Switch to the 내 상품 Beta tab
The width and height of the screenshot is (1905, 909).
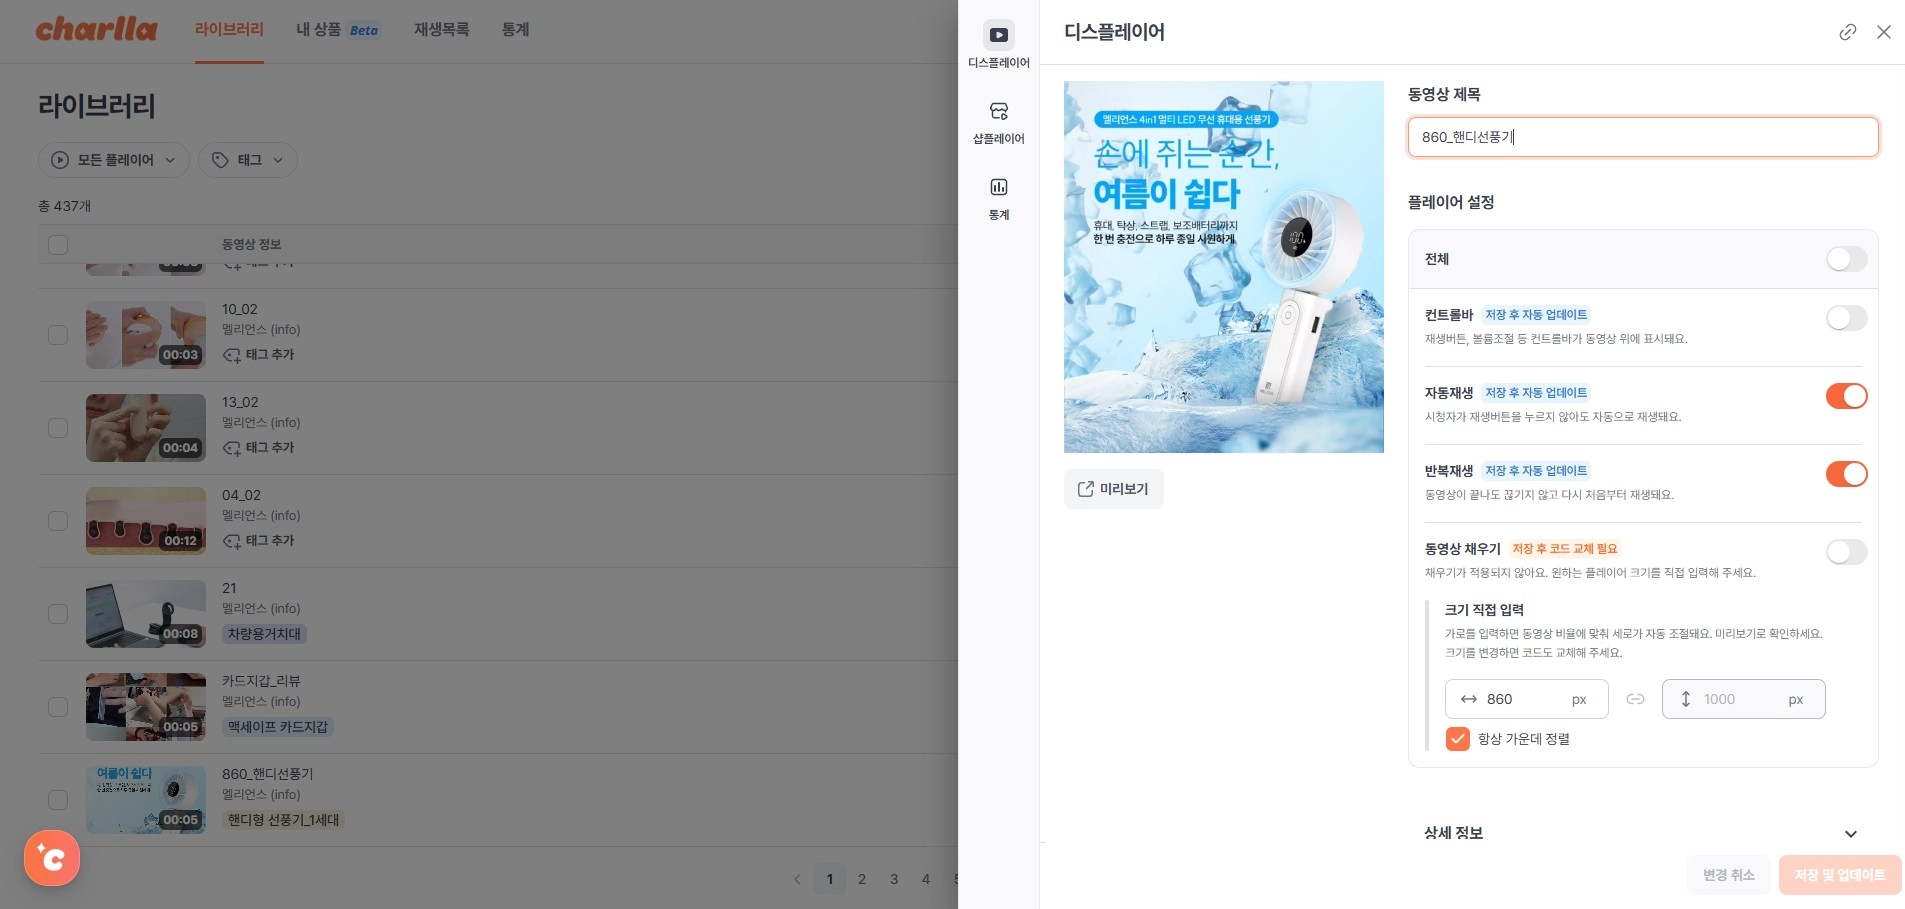[x=337, y=30]
